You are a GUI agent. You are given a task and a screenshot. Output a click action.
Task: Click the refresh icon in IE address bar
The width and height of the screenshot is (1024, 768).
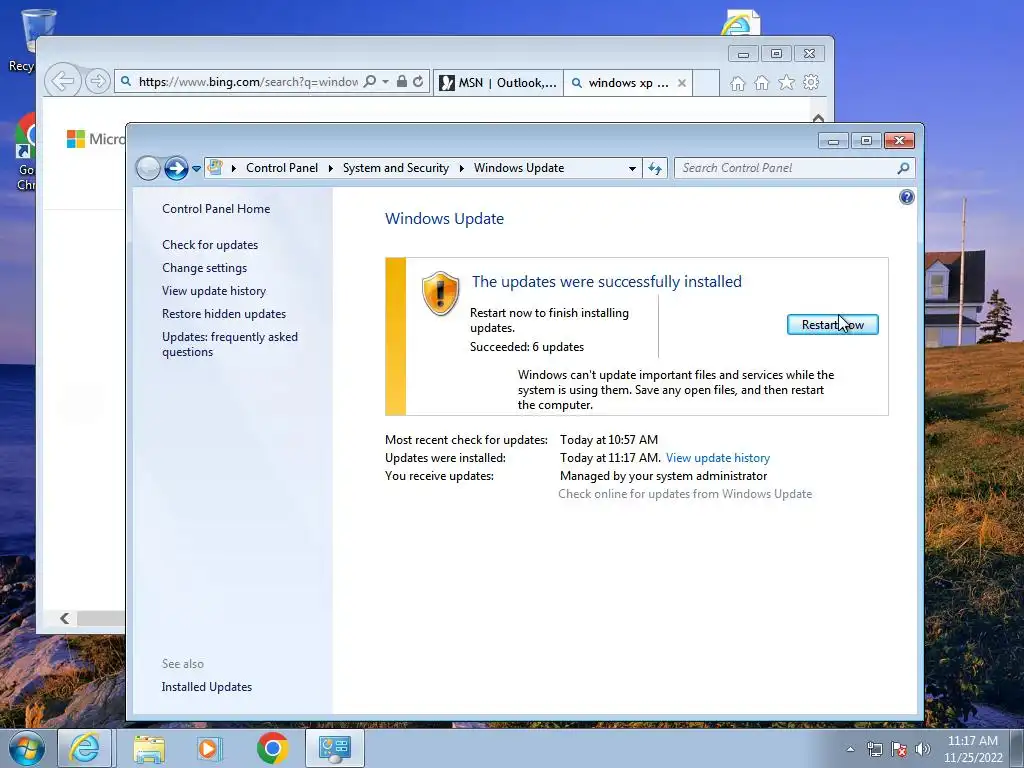point(418,82)
